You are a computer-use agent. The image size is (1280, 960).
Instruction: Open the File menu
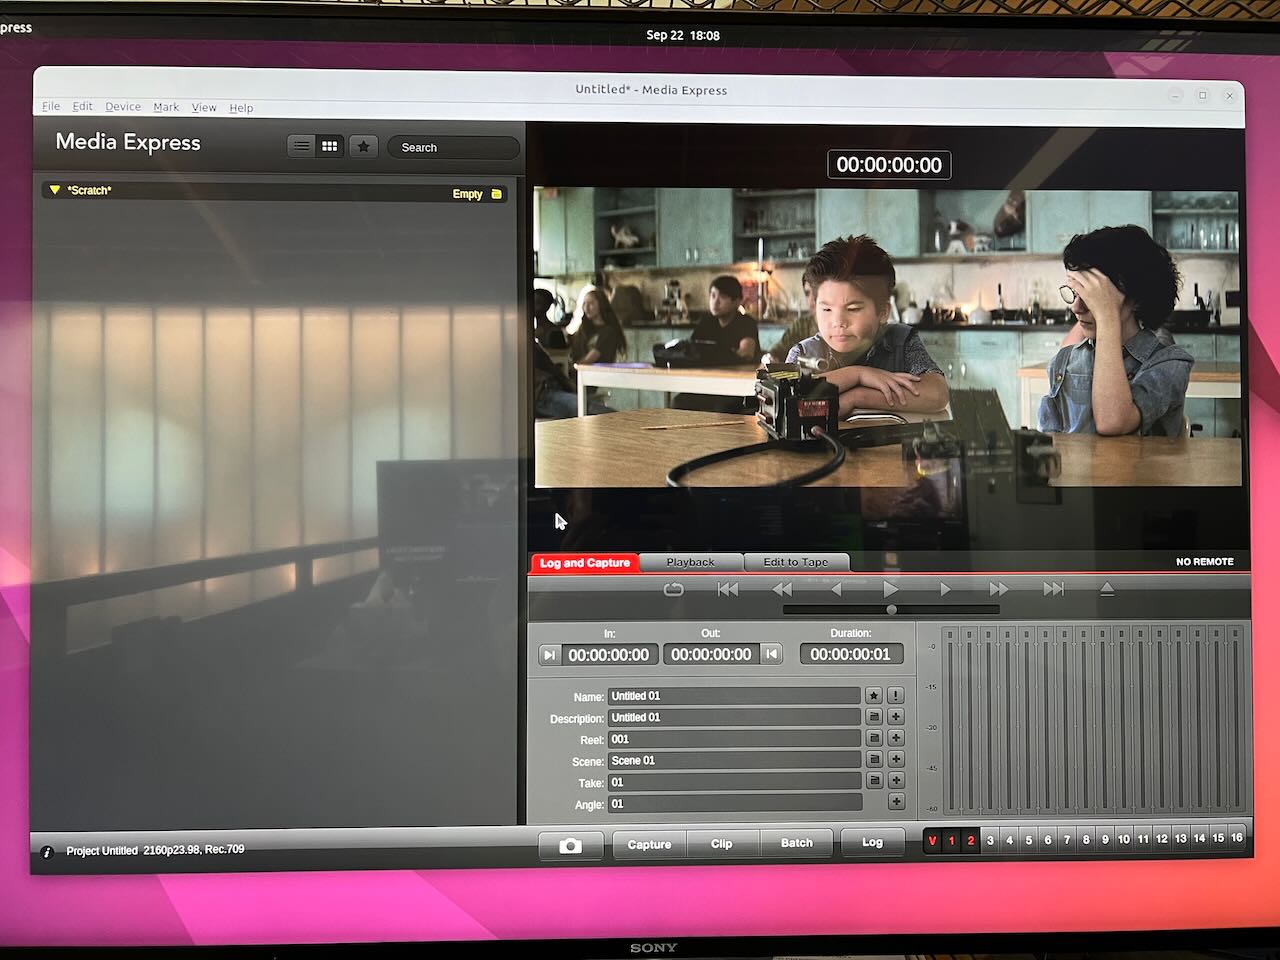tap(51, 106)
